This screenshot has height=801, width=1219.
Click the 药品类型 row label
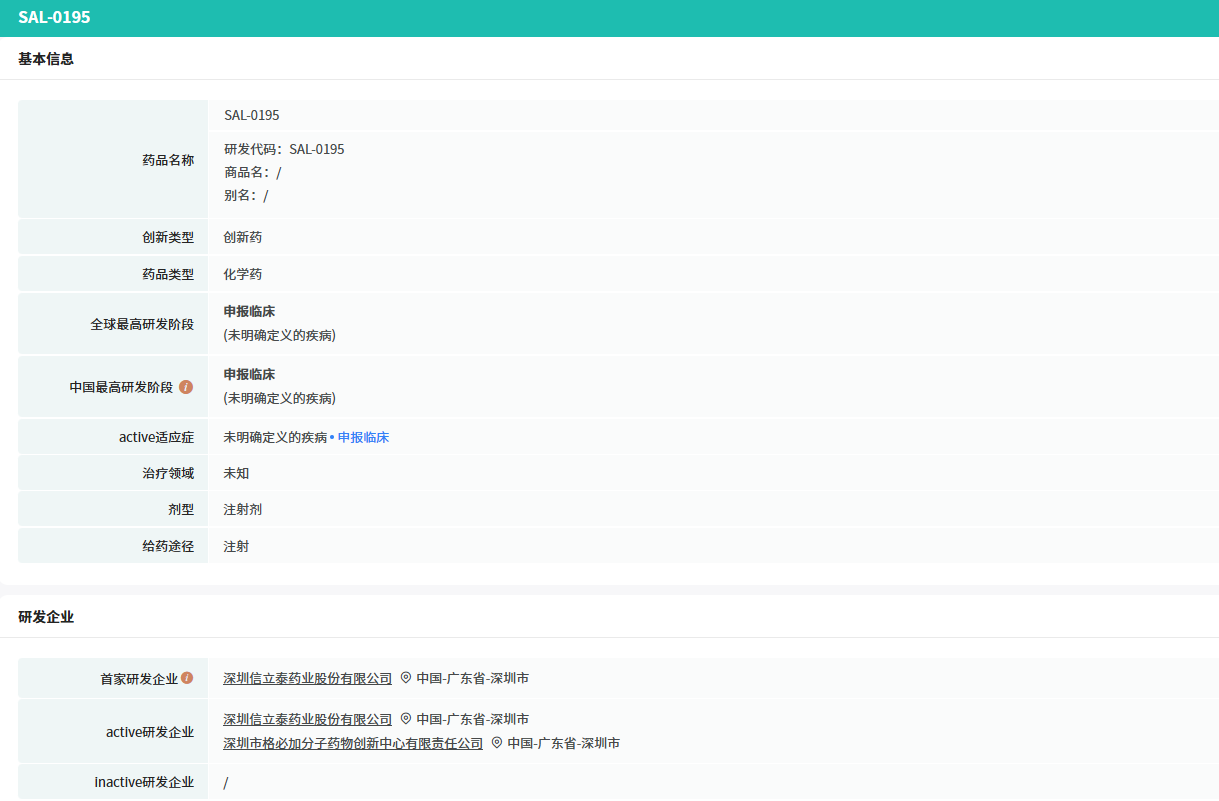point(168,274)
